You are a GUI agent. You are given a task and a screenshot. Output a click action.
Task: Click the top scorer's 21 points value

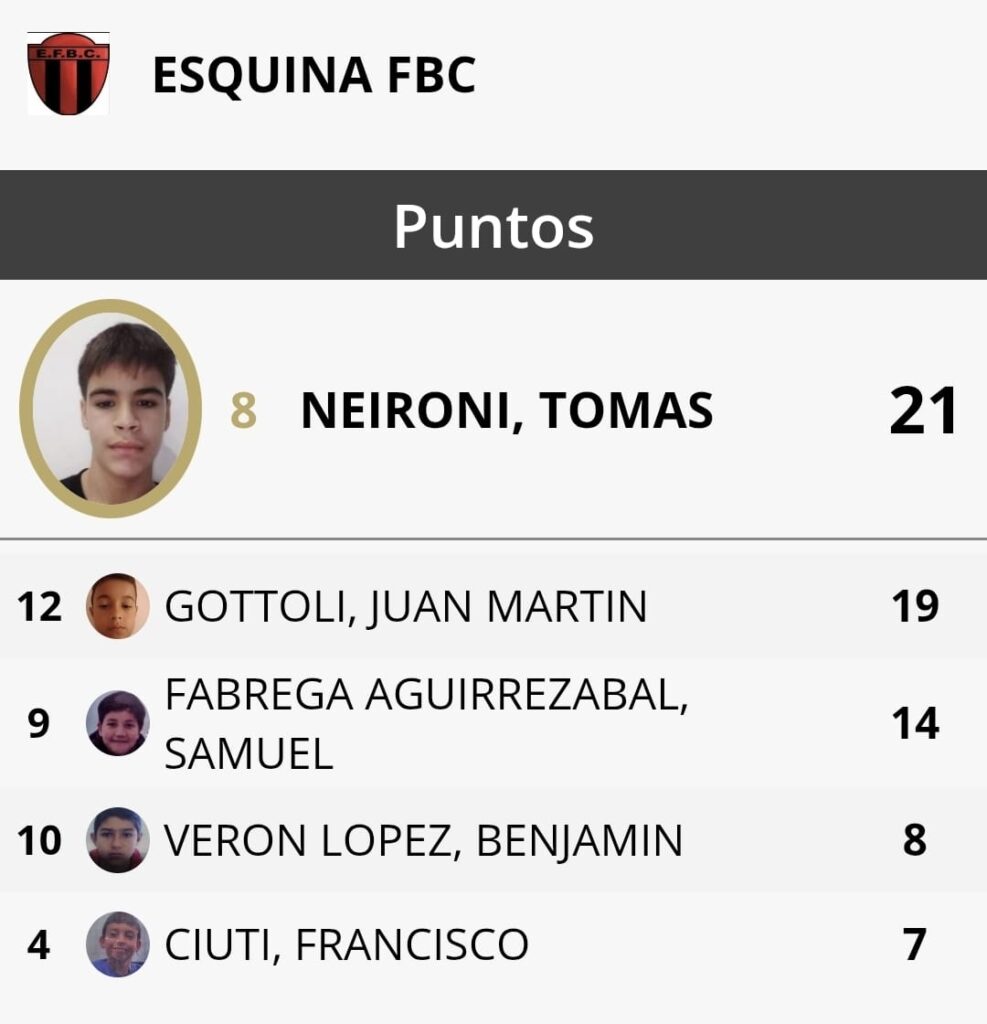[923, 411]
